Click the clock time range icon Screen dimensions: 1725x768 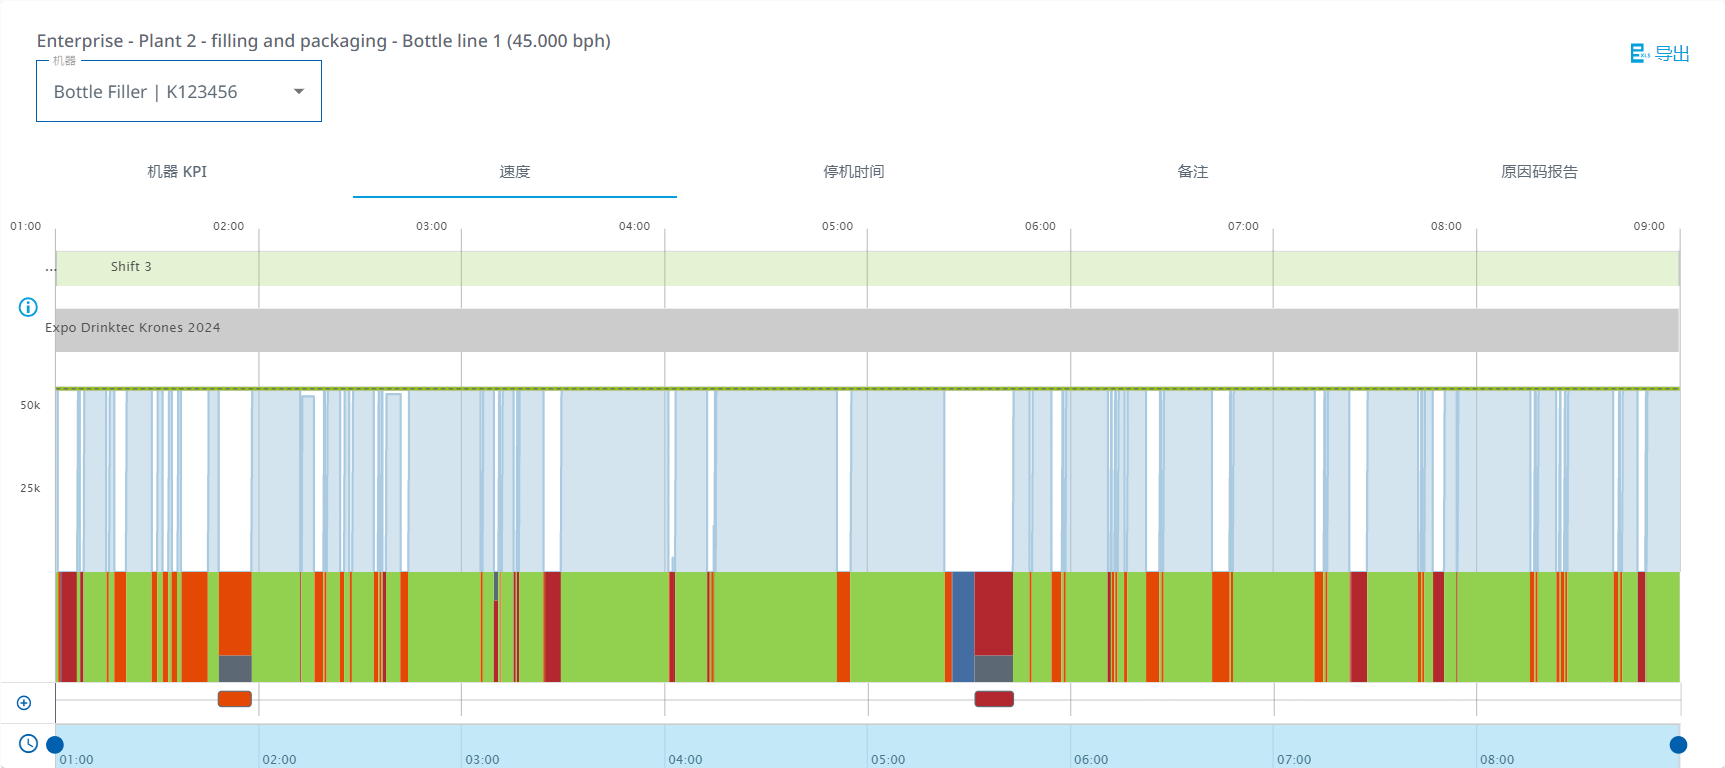[28, 743]
